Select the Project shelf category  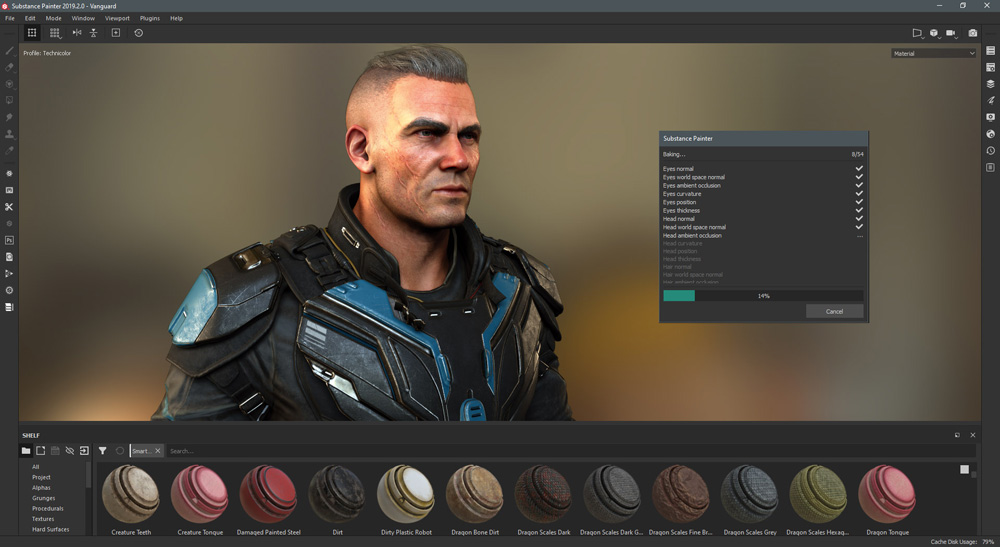pos(41,477)
